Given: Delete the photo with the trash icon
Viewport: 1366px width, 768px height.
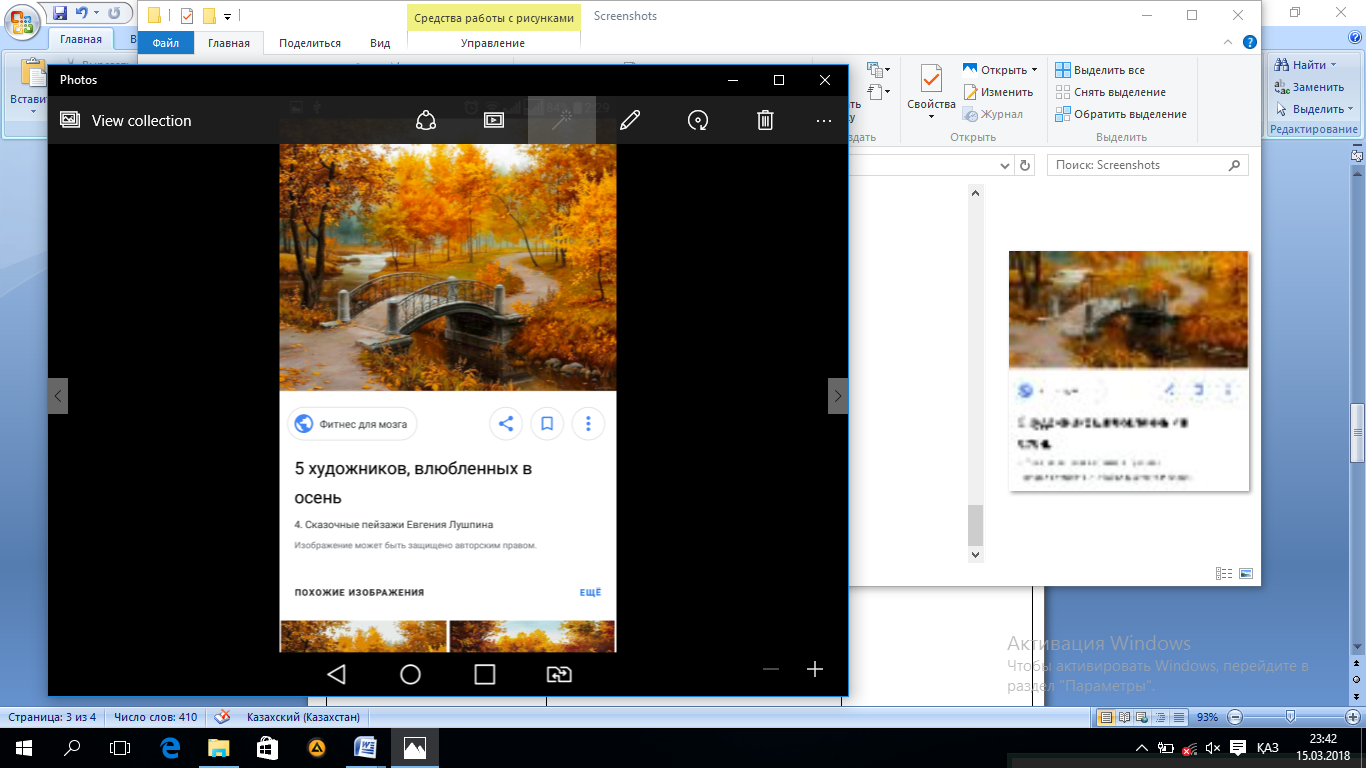Looking at the screenshot, I should tap(765, 120).
